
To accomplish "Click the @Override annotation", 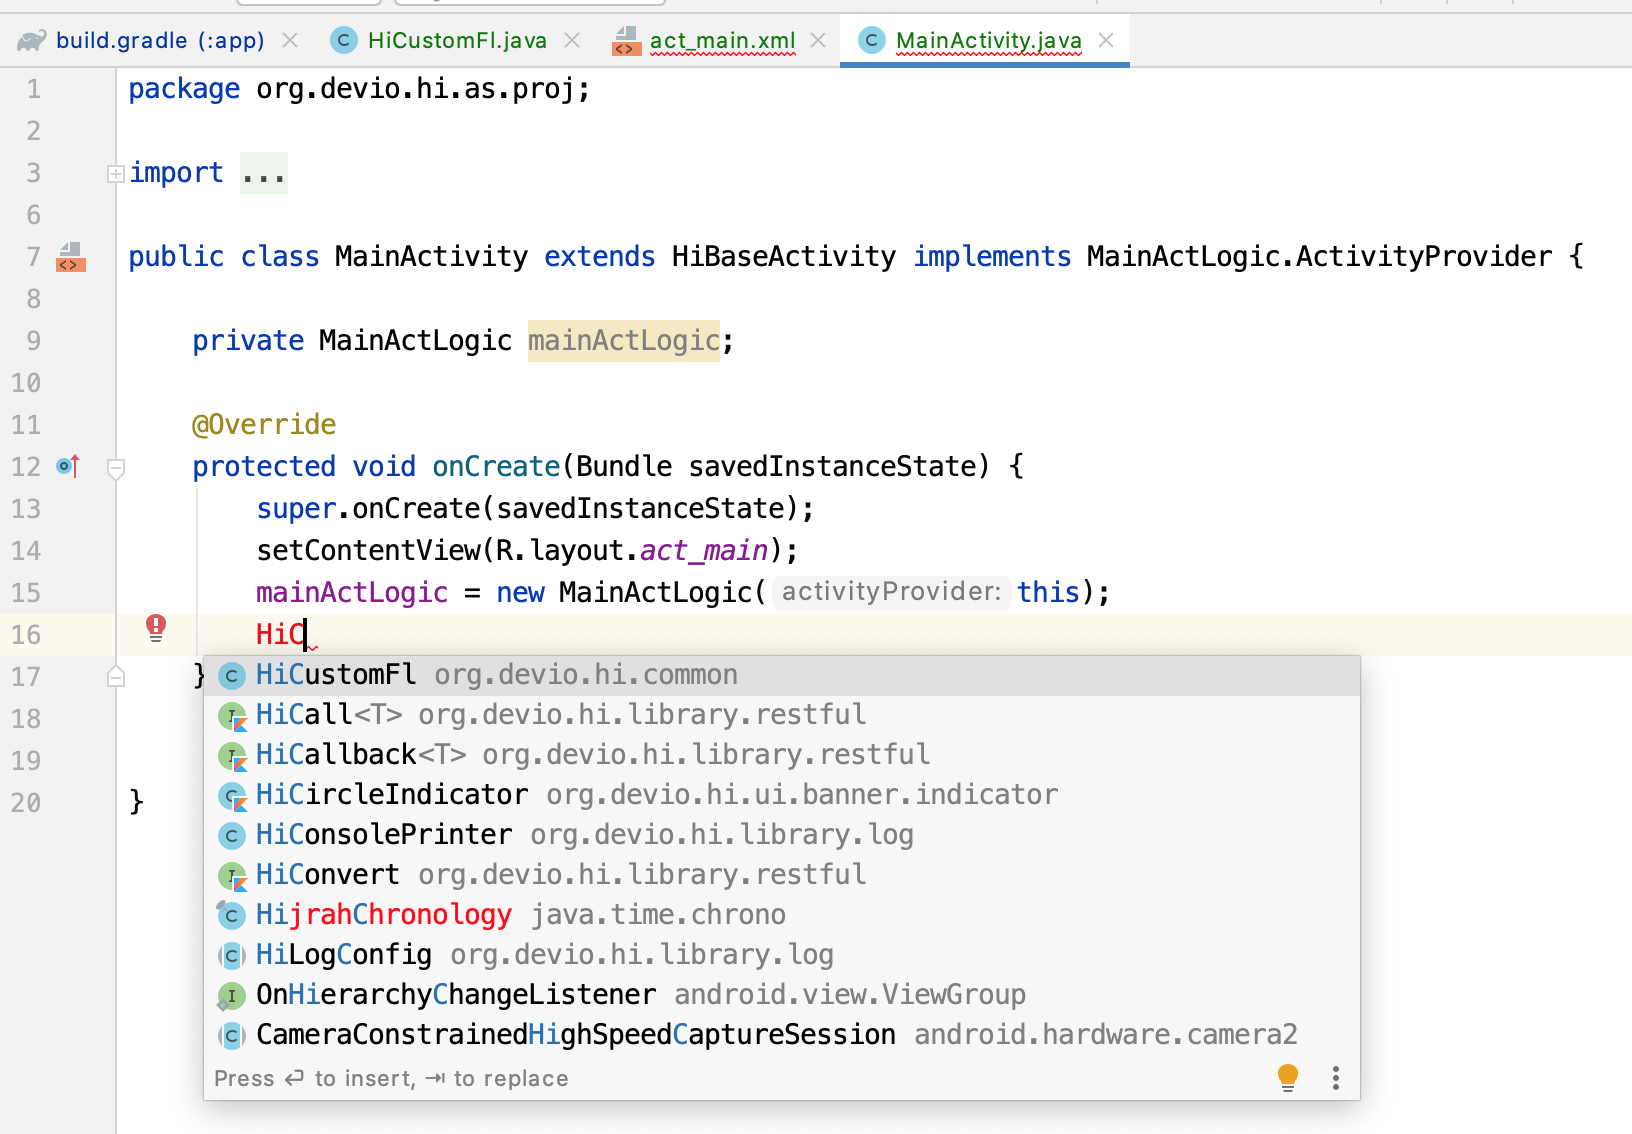I will point(264,425).
